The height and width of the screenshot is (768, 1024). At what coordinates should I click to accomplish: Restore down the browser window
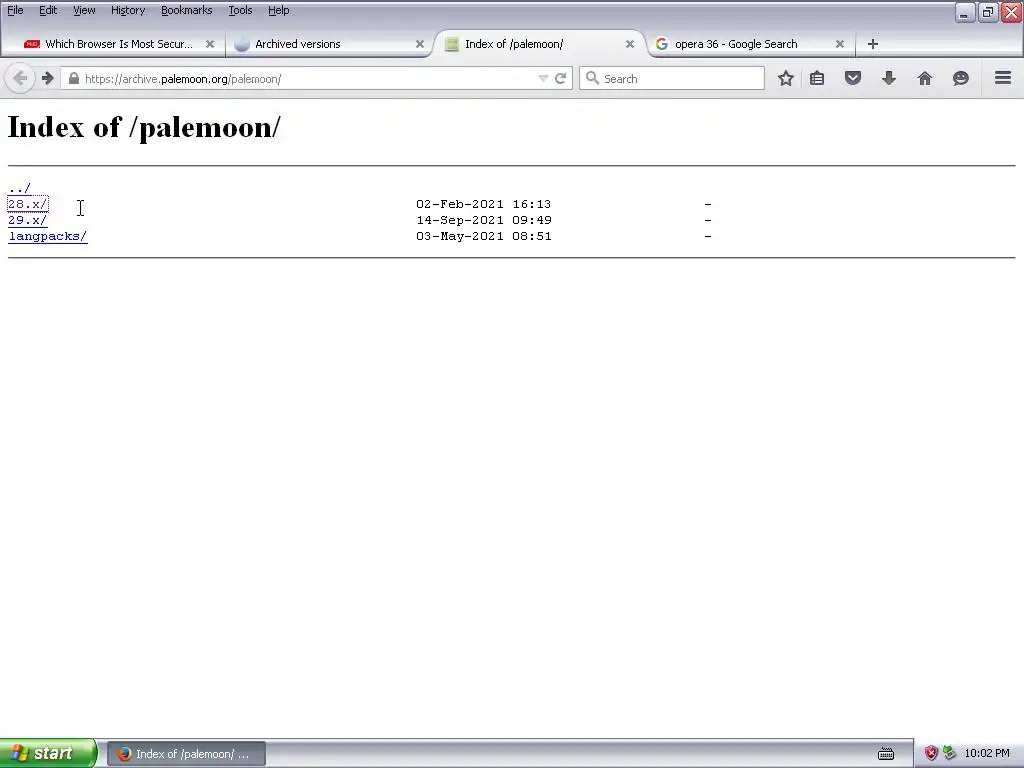click(988, 12)
